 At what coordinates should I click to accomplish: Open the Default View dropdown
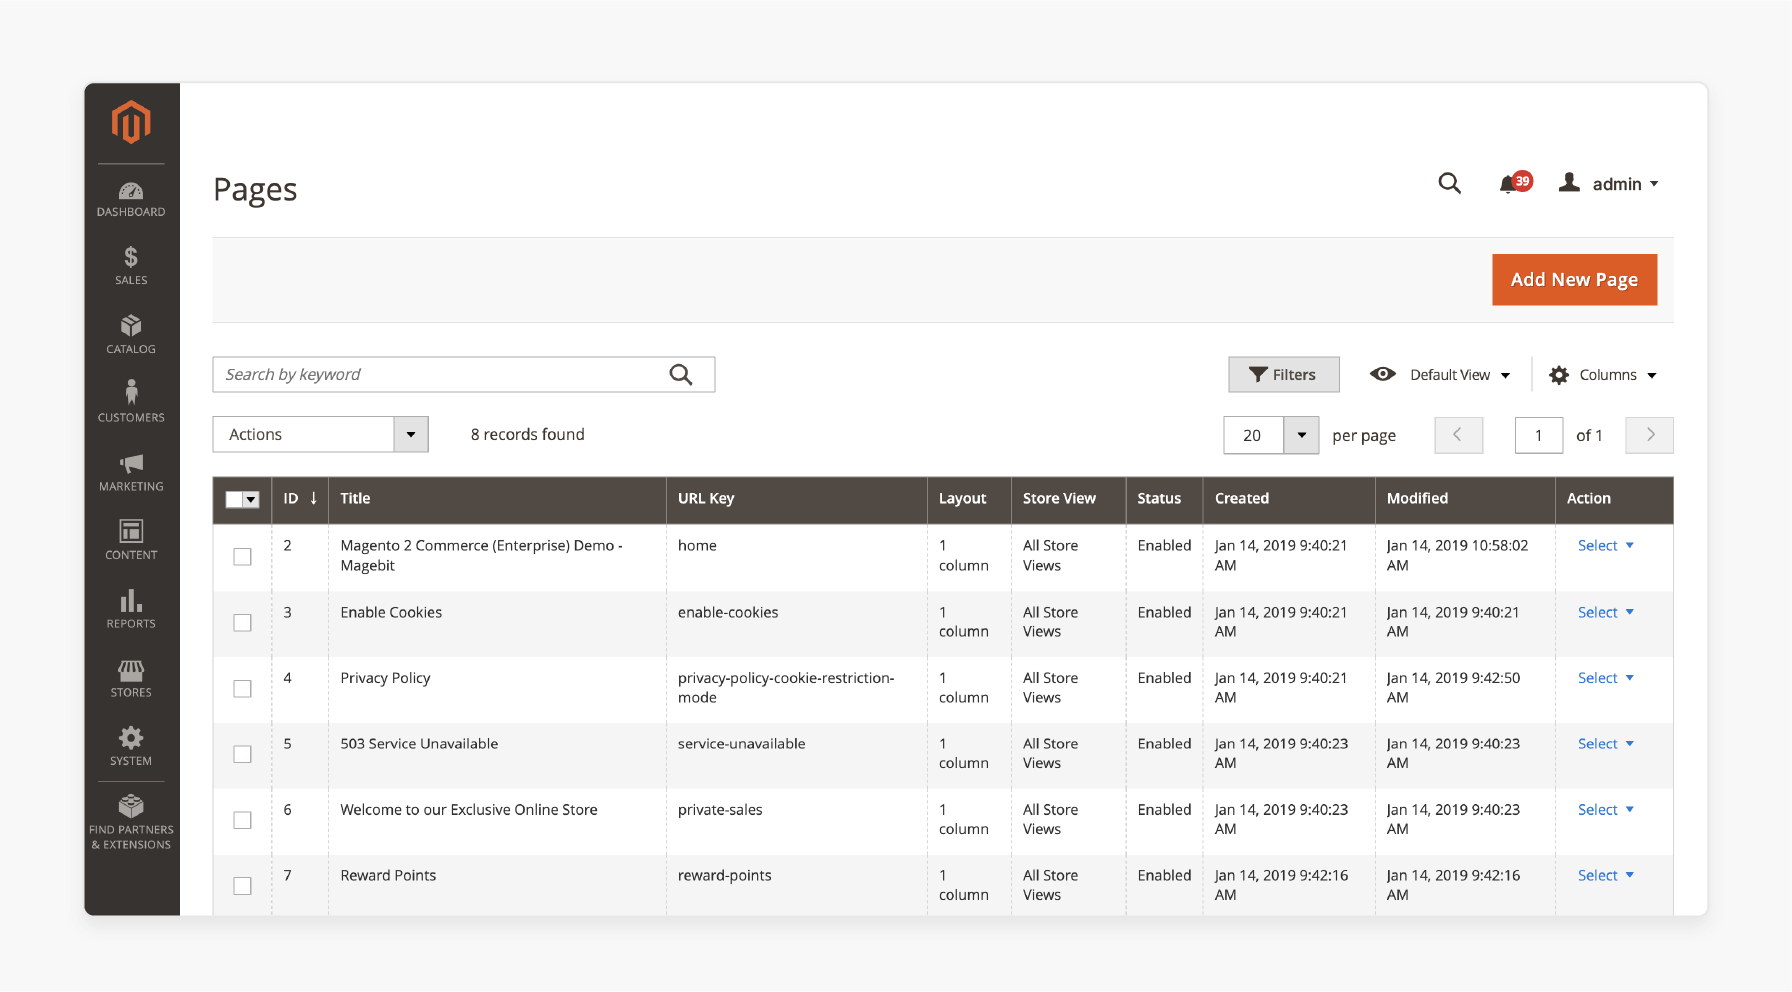pos(1440,375)
